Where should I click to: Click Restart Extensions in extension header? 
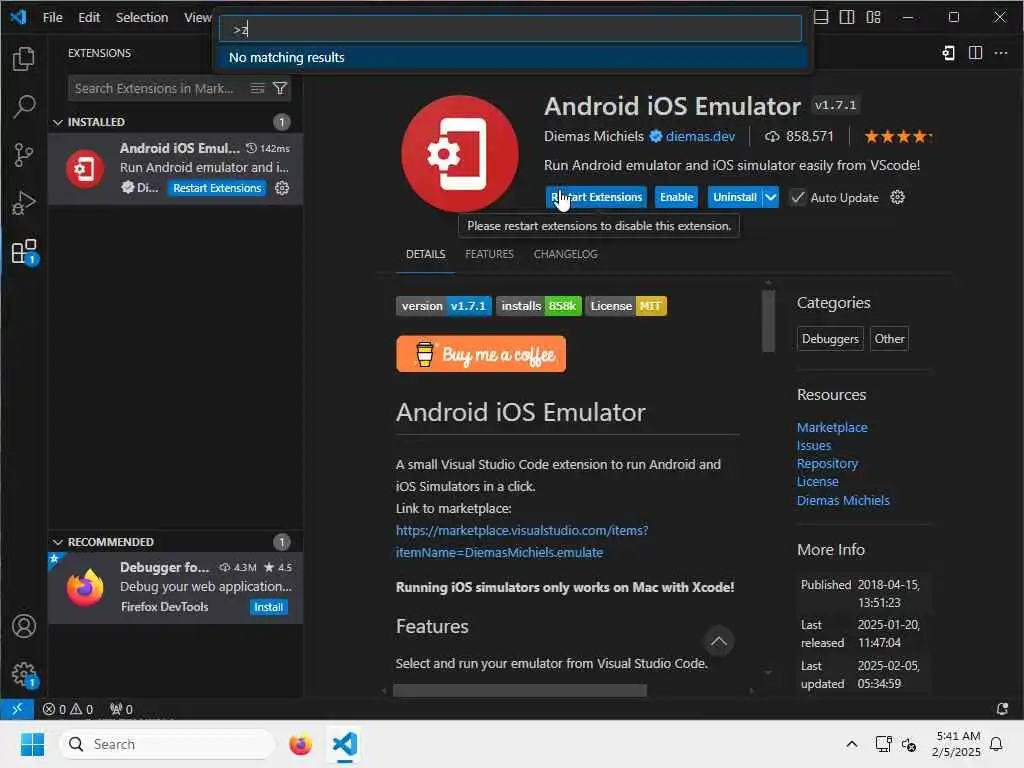[x=596, y=197]
